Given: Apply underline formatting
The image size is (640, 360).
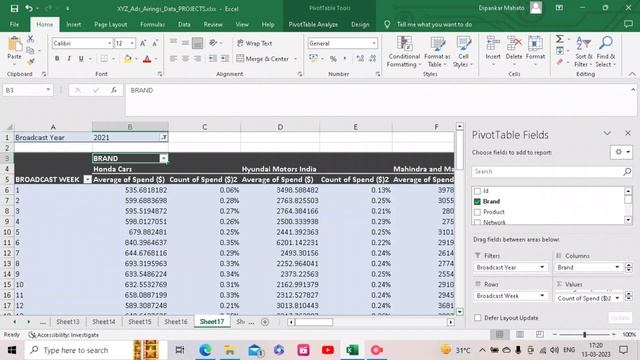Looking at the screenshot, I should coord(81,59).
